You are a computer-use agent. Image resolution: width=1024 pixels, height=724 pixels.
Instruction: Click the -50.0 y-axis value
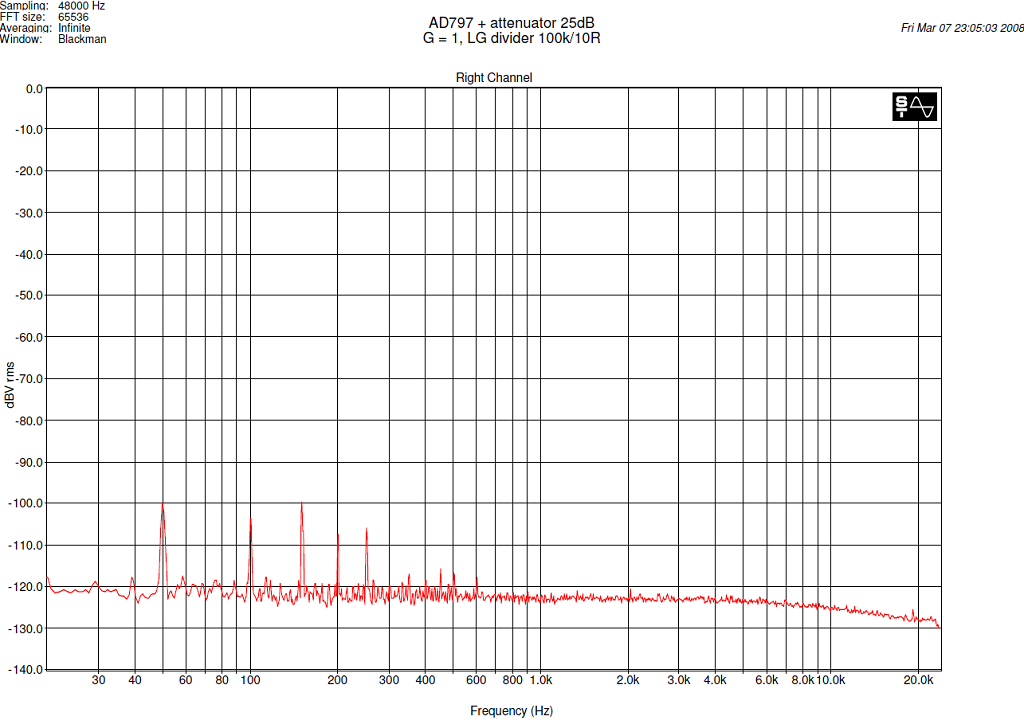click(29, 295)
